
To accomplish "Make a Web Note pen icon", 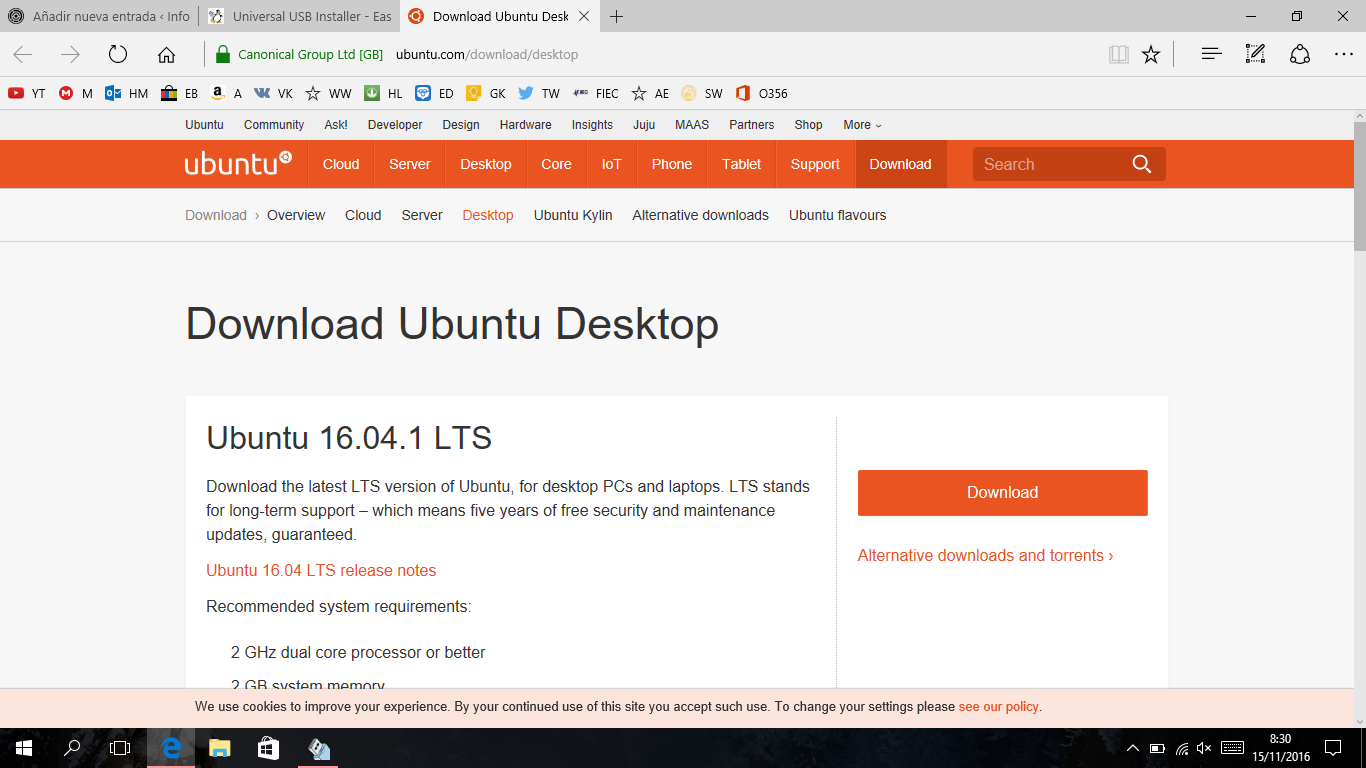I will coord(1255,55).
